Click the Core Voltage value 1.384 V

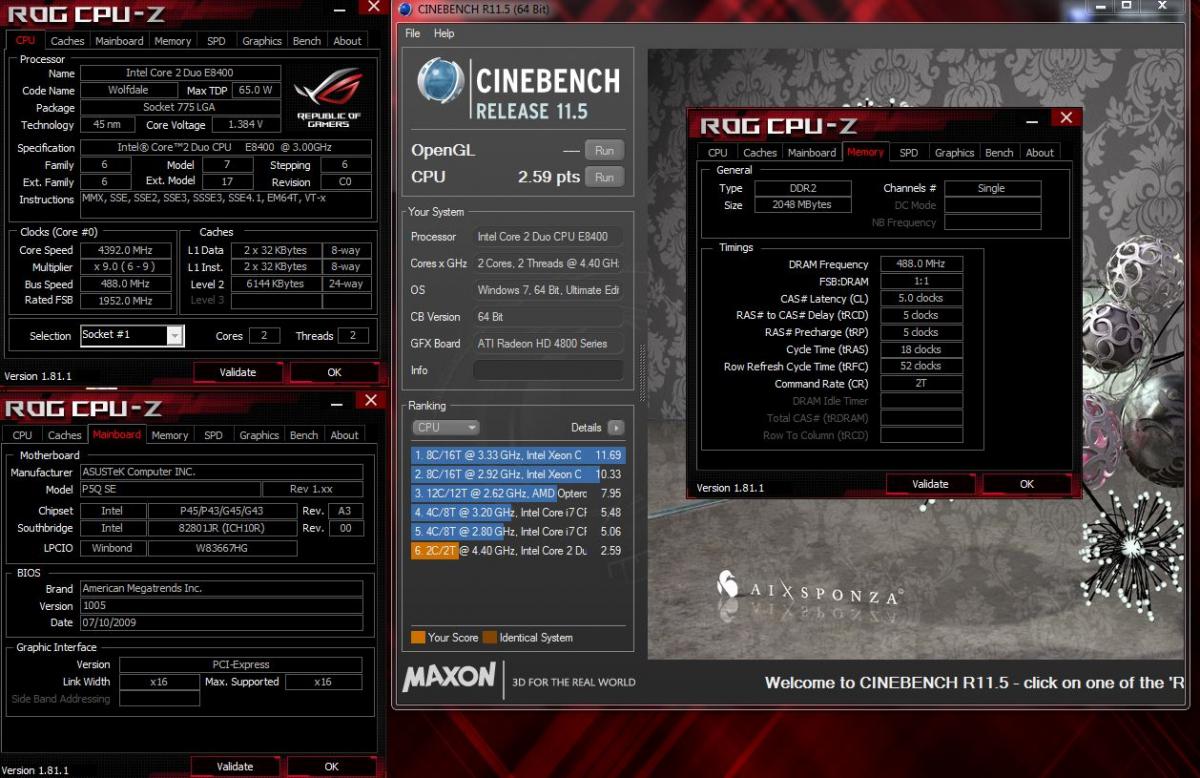pyautogui.click(x=245, y=125)
